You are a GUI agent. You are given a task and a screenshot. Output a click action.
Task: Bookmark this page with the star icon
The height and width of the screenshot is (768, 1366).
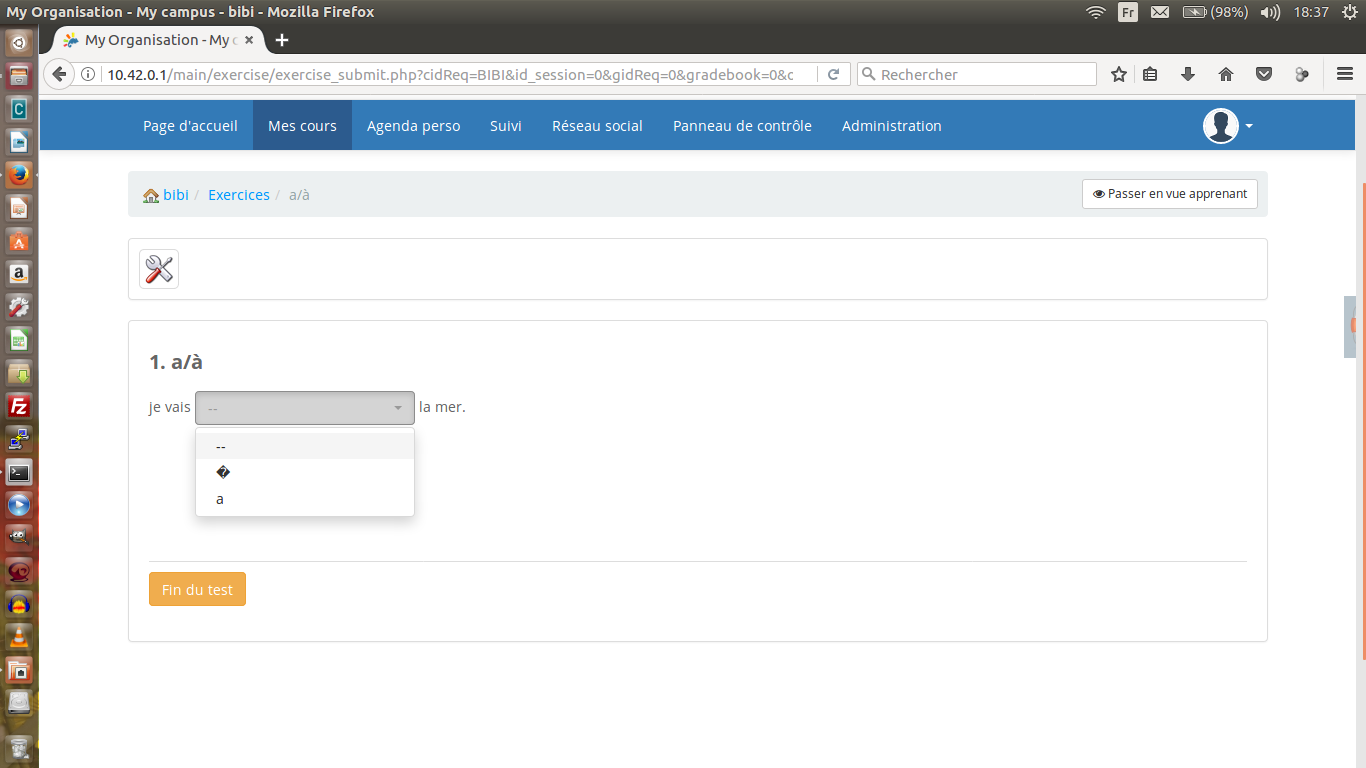click(x=1118, y=74)
